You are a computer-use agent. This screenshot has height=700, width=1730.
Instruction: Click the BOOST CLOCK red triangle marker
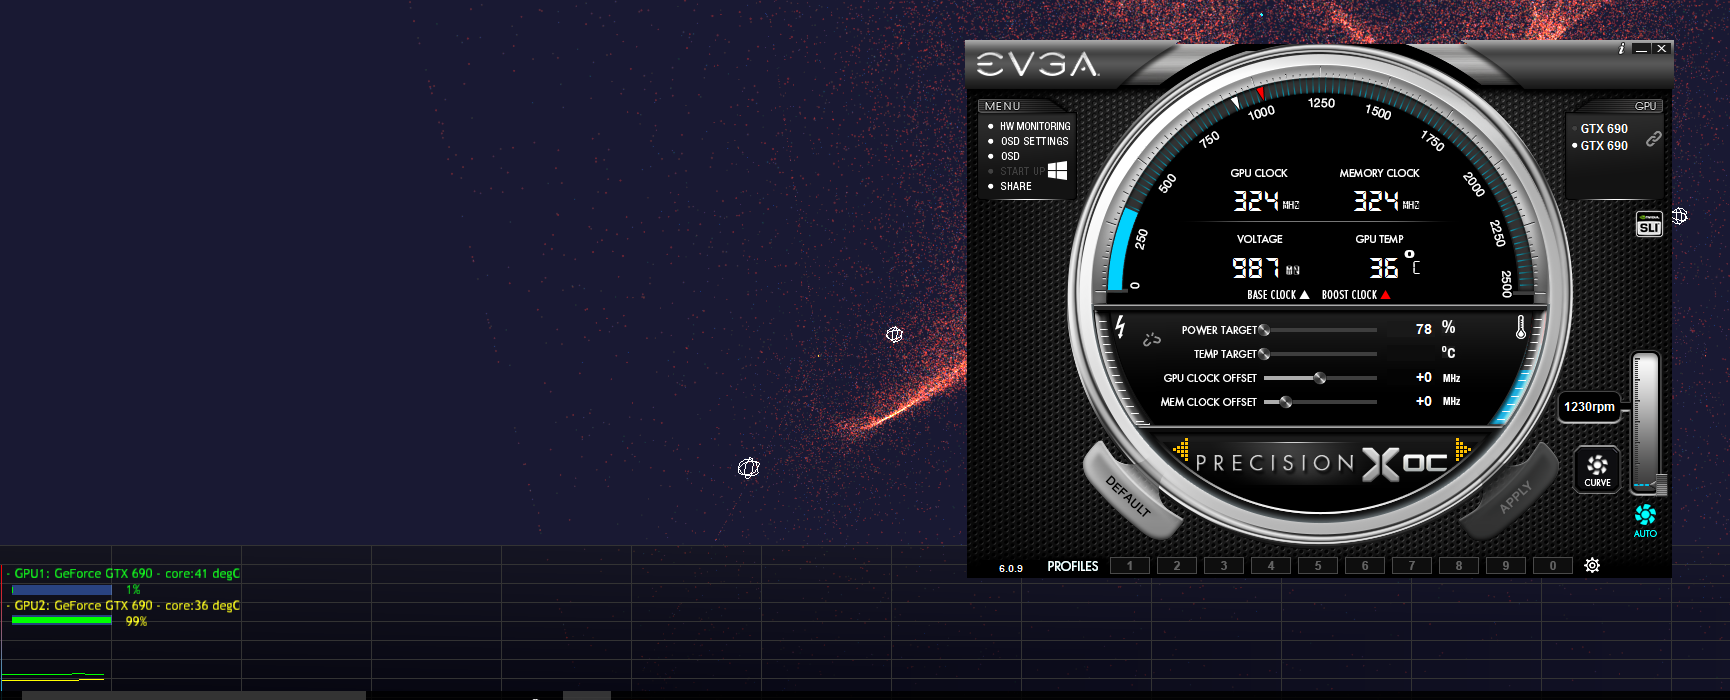point(1385,295)
